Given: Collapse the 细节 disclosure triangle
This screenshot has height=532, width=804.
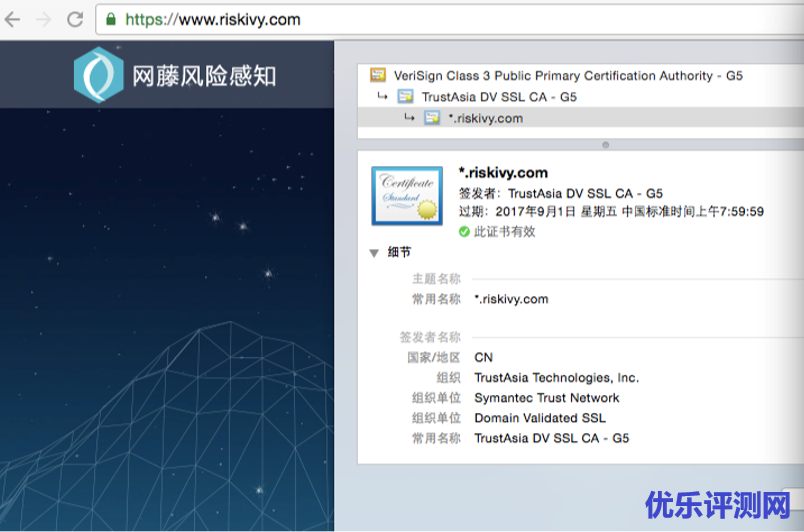Looking at the screenshot, I should 374,253.
